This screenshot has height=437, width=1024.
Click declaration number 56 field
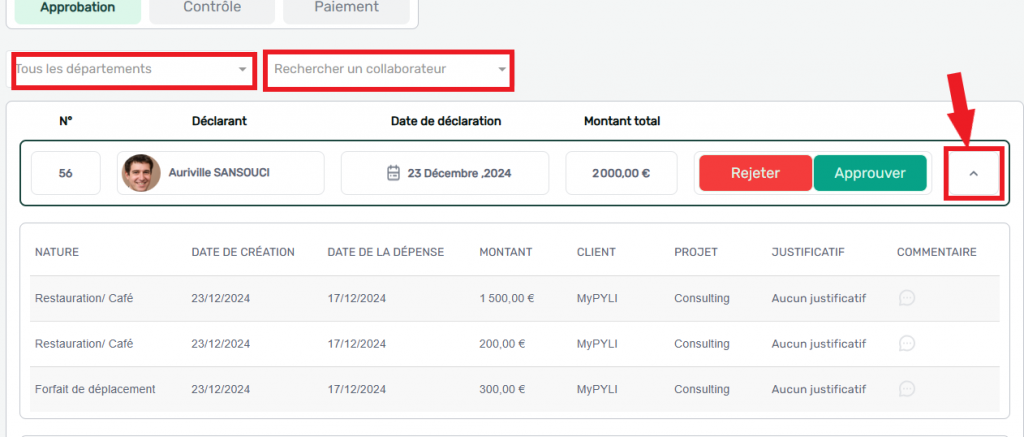click(66, 173)
